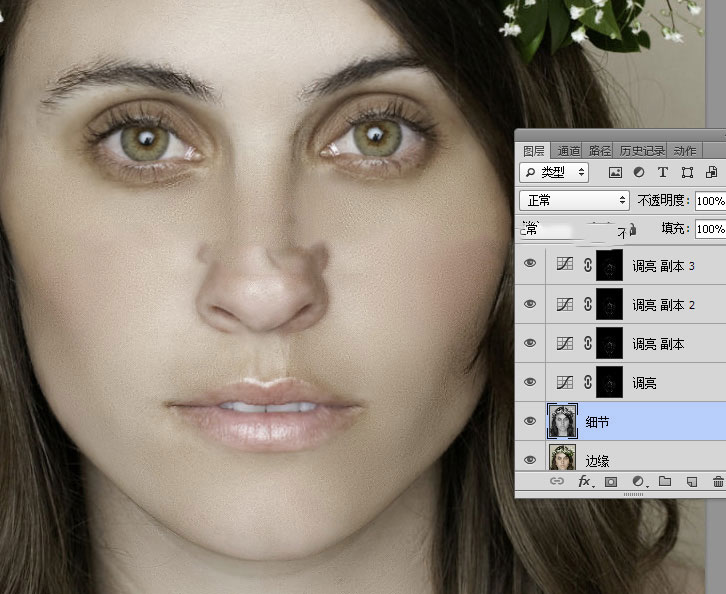Open the 正常 blend mode dropdown
The width and height of the screenshot is (726, 594).
point(575,201)
